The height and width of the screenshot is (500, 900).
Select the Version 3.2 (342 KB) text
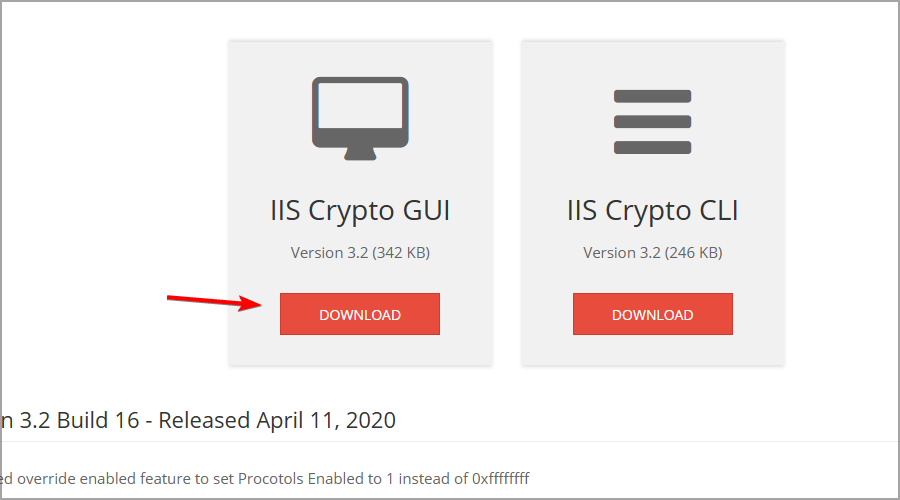[x=360, y=253]
